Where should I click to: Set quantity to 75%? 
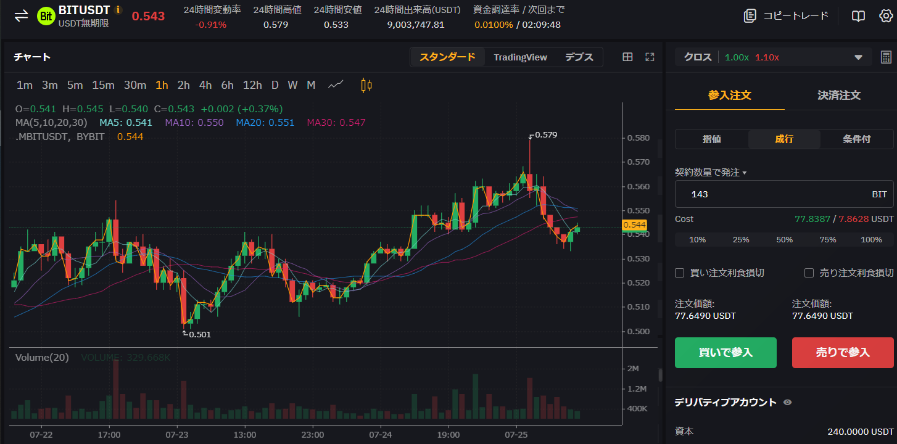point(828,240)
